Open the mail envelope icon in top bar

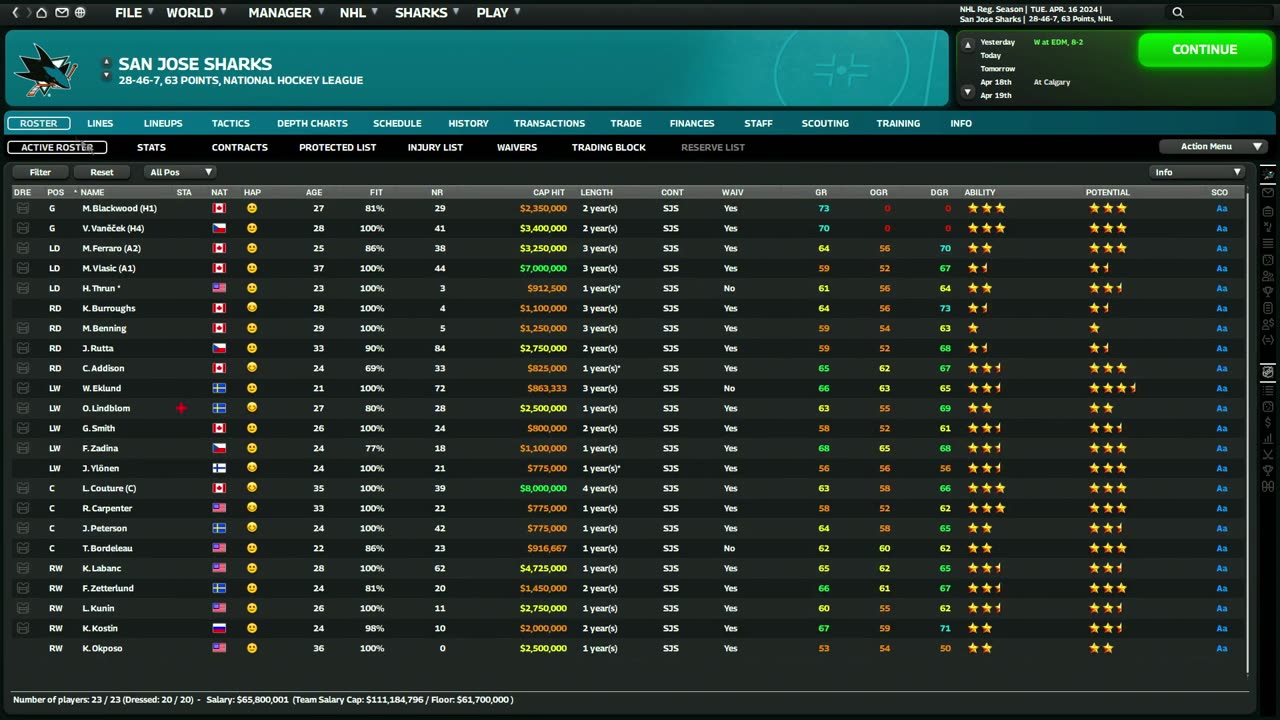62,12
